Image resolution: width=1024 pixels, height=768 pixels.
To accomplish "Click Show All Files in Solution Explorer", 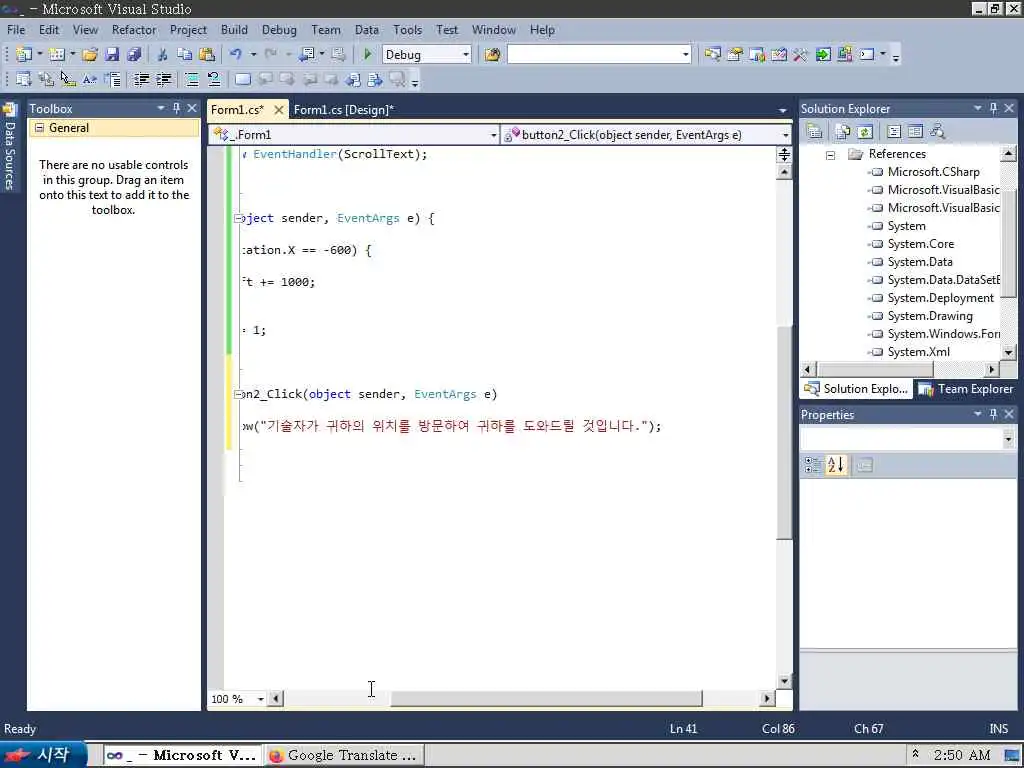I will (x=842, y=132).
